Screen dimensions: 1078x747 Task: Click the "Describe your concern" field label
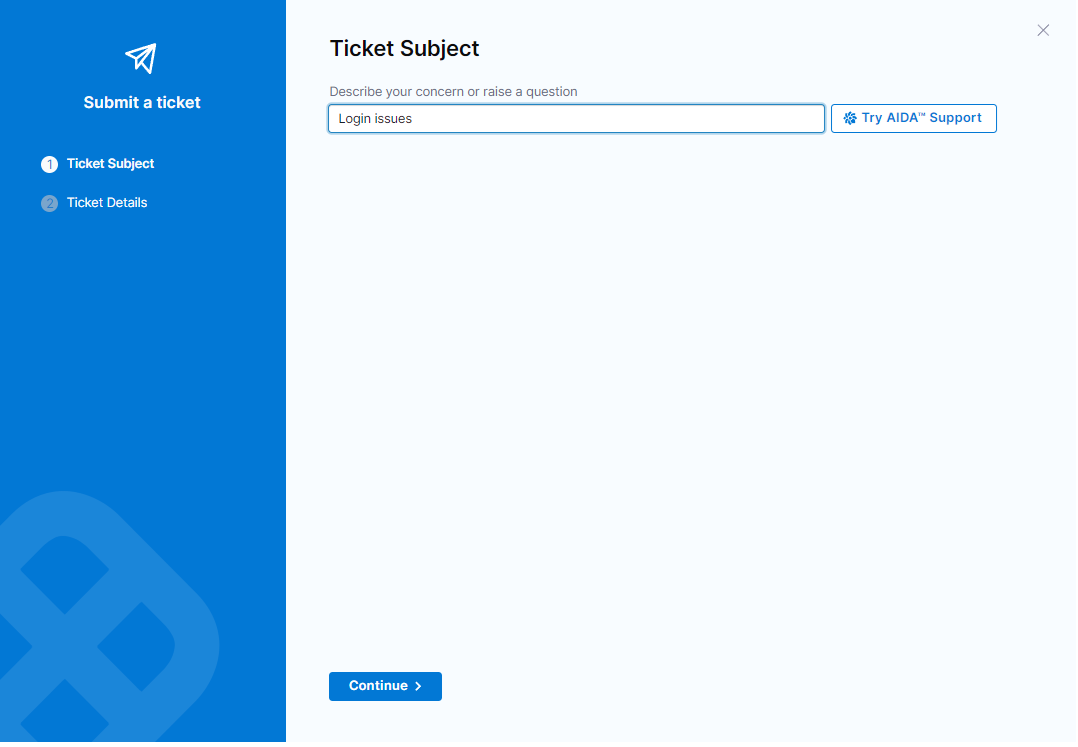coord(453,92)
